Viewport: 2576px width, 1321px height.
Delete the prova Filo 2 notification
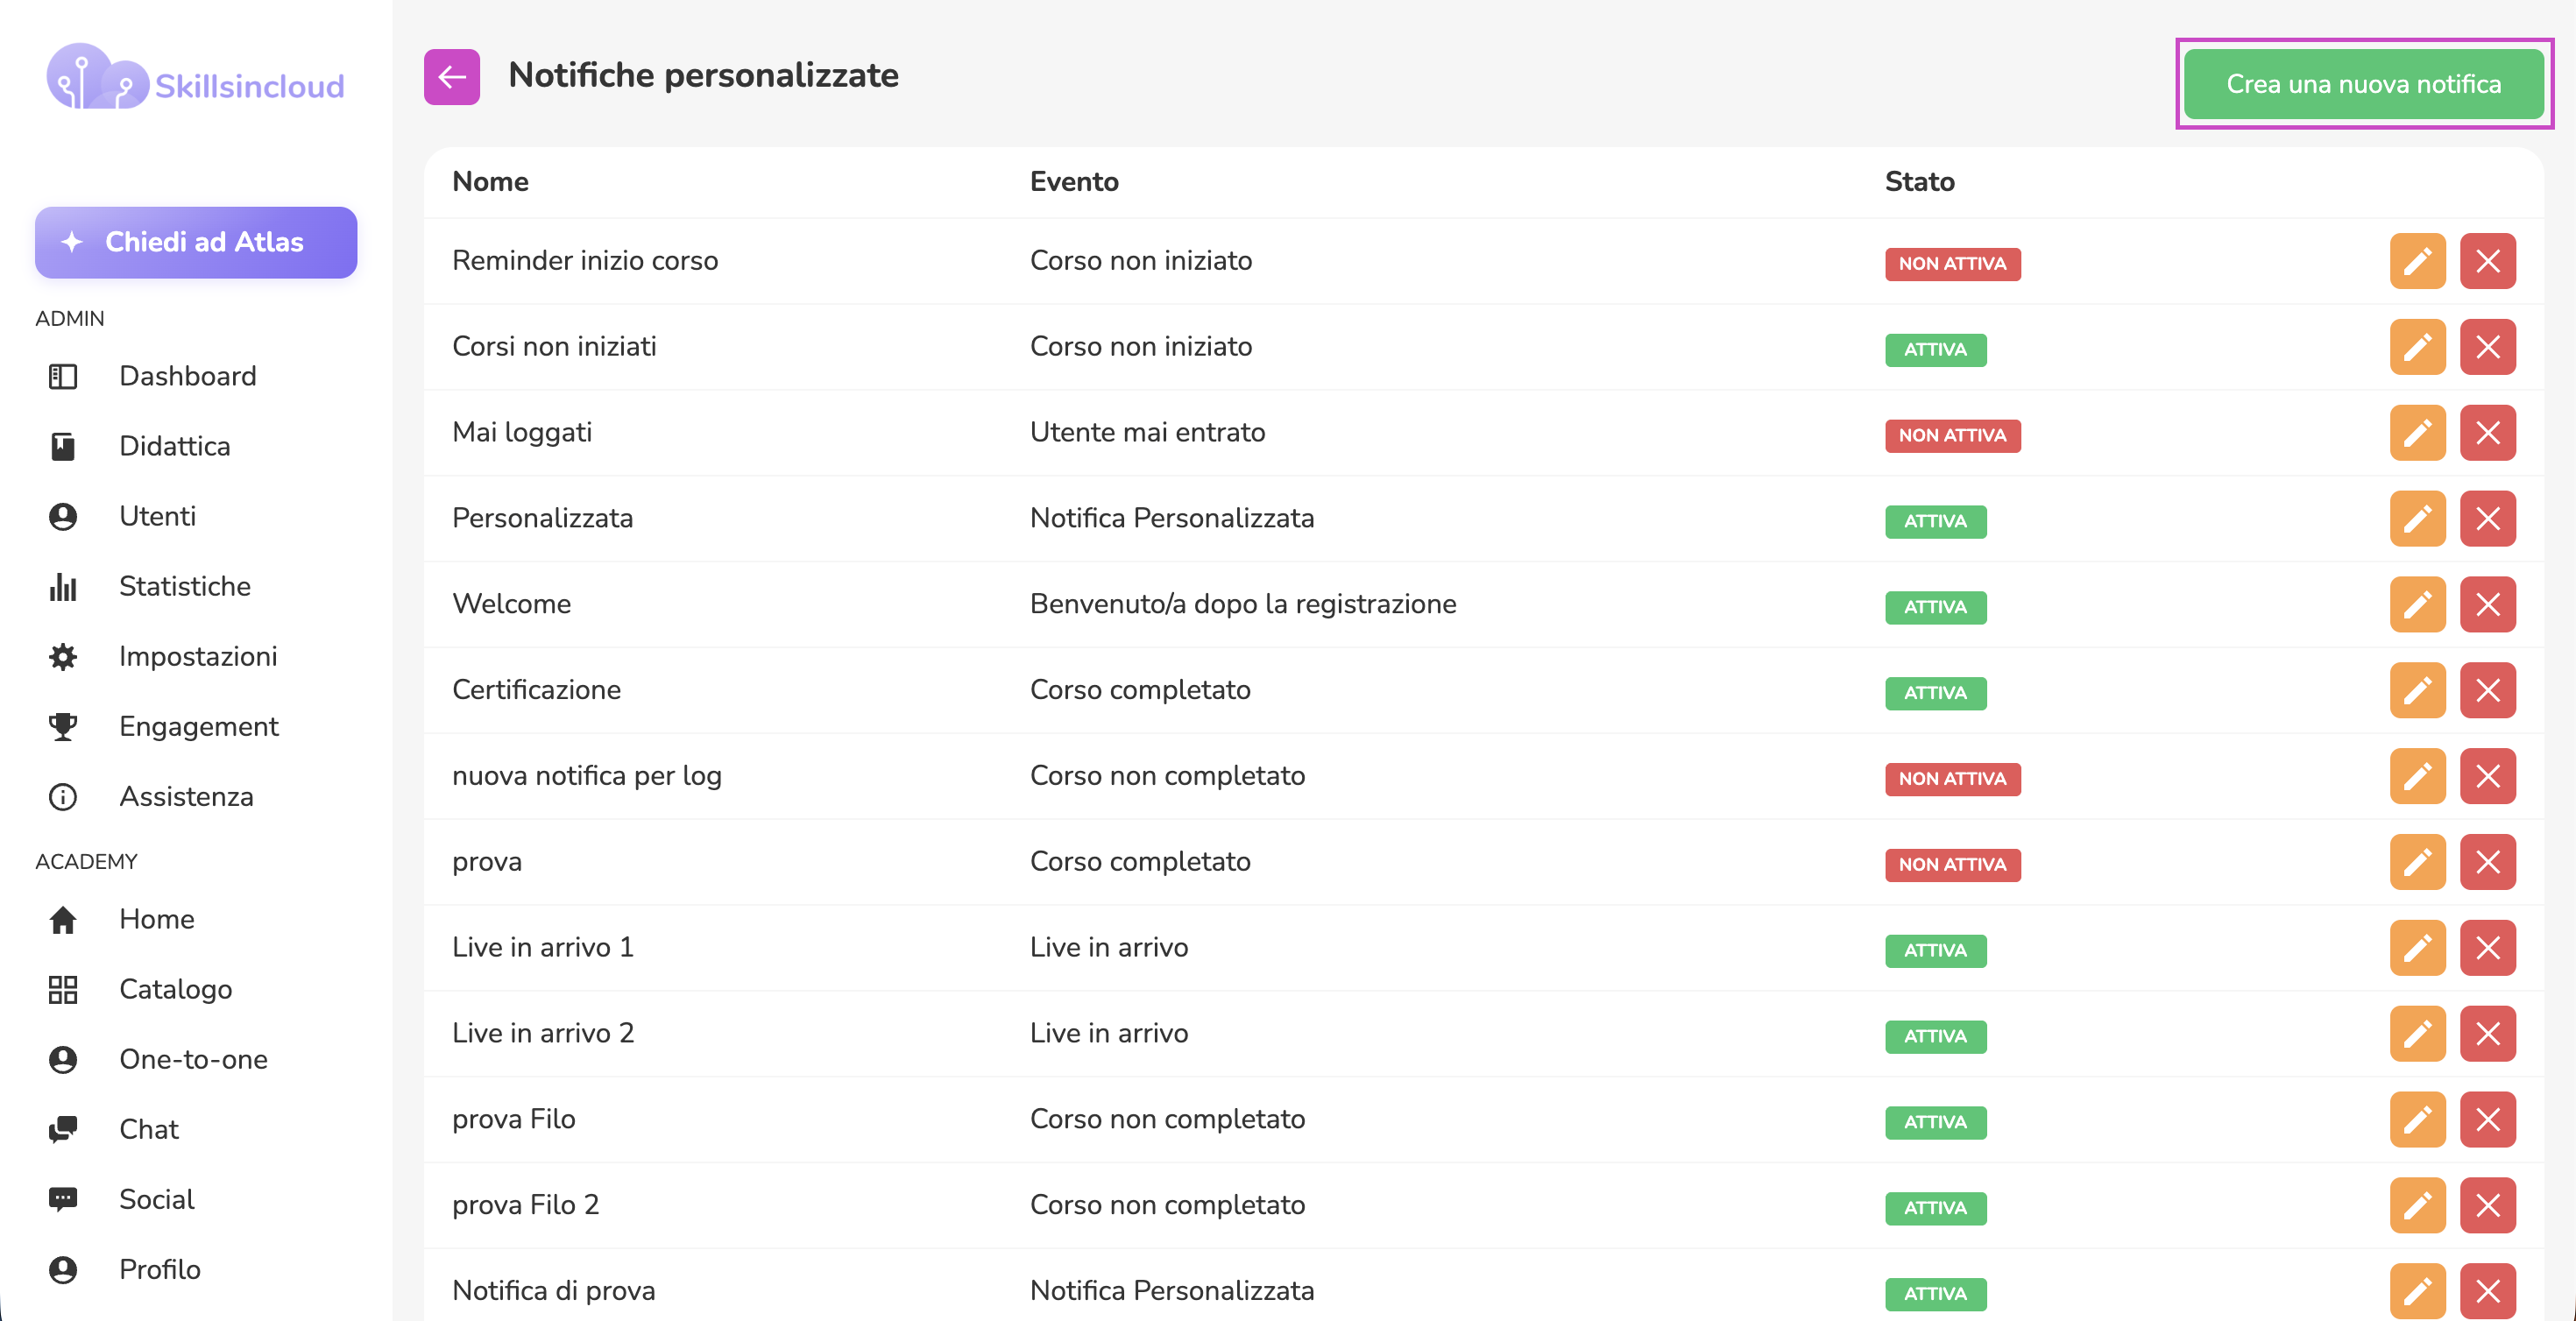tap(2487, 1206)
